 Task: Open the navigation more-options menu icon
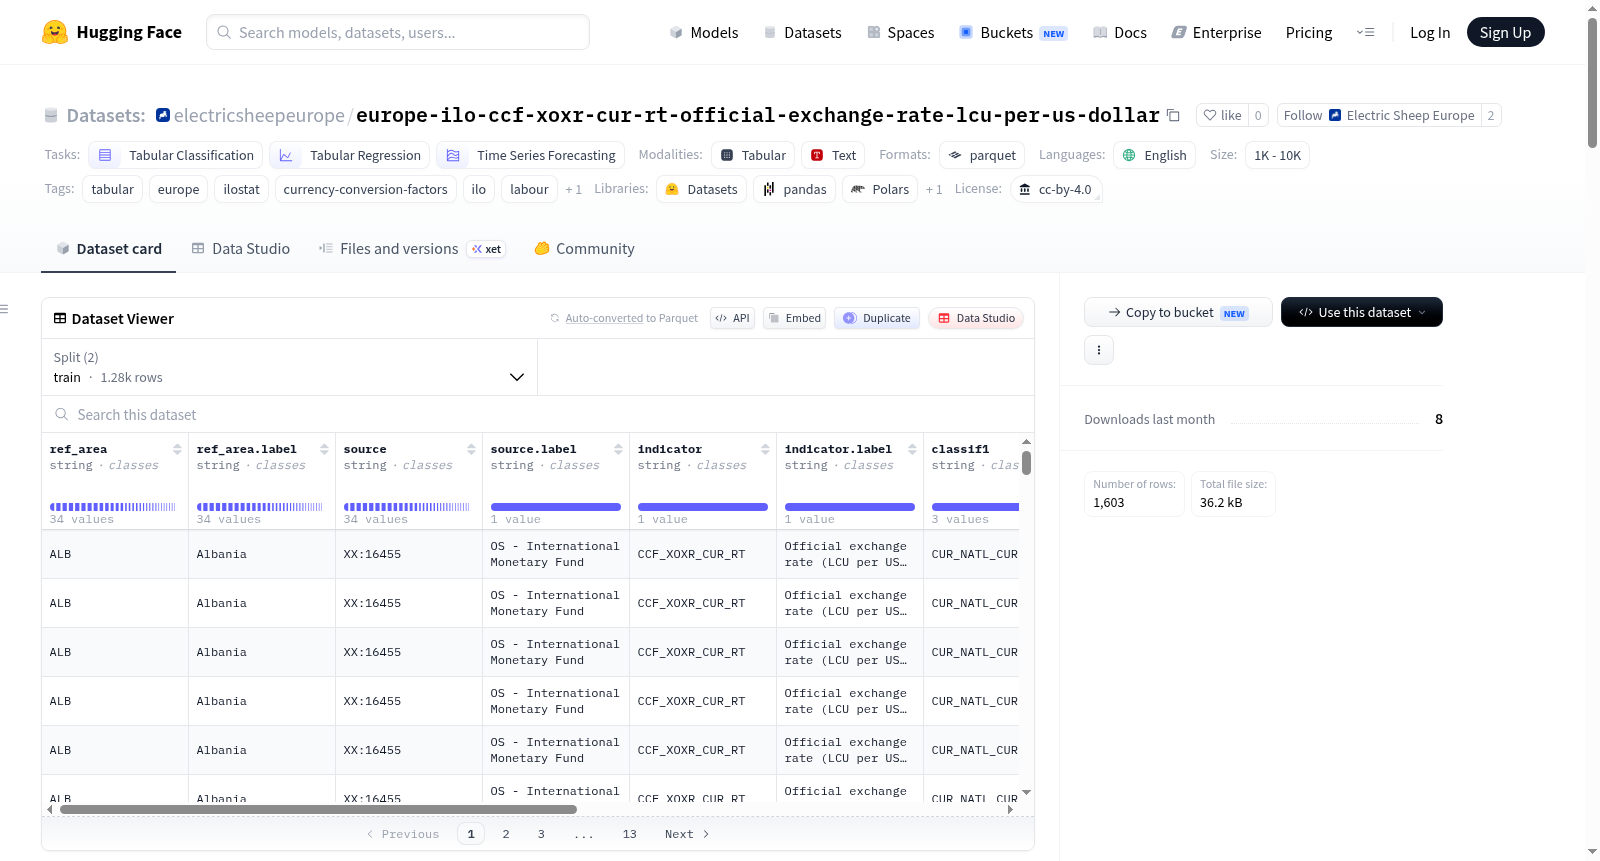tap(1365, 33)
